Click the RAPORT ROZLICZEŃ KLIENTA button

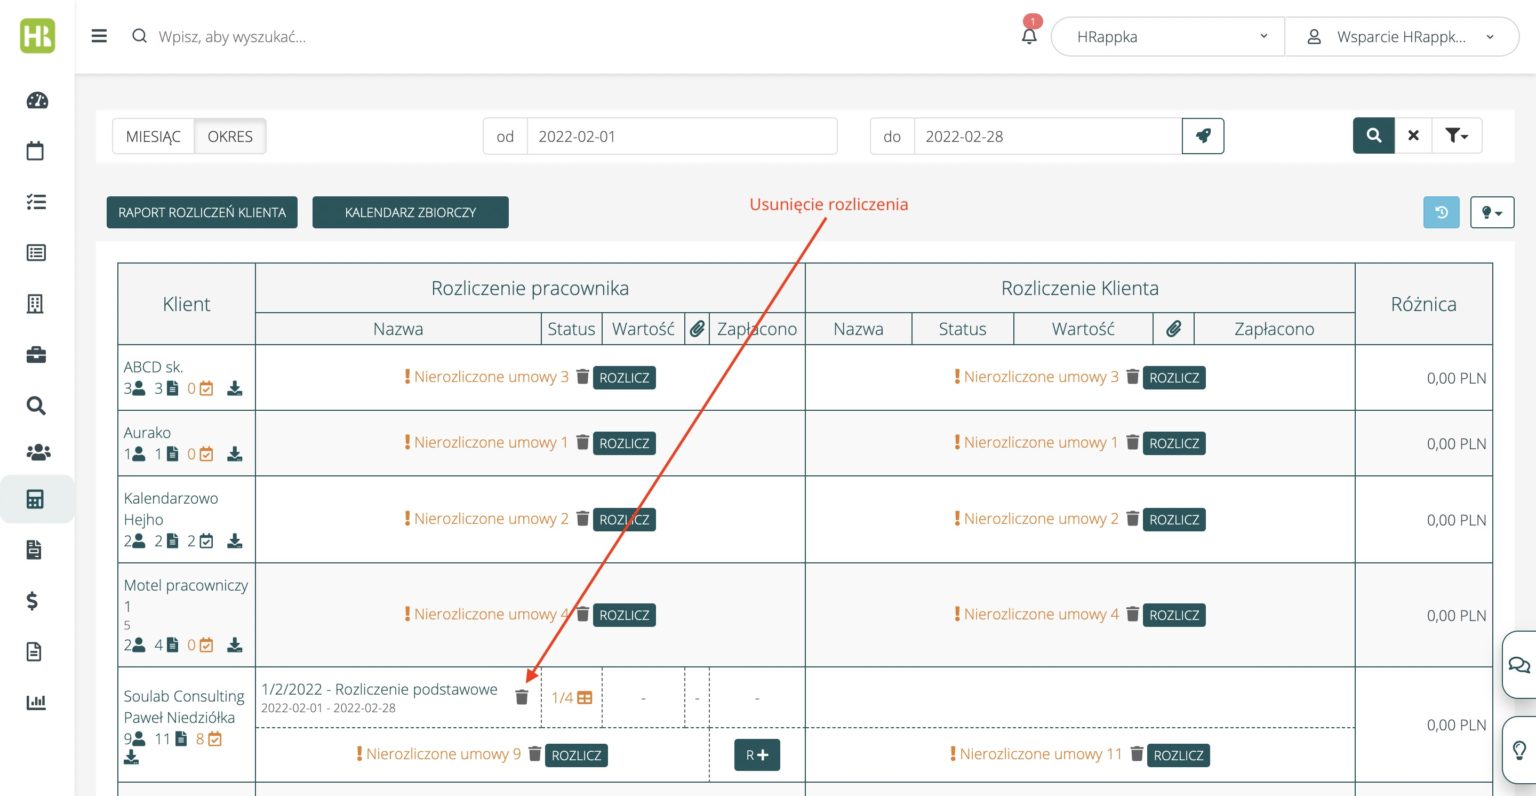click(x=202, y=212)
